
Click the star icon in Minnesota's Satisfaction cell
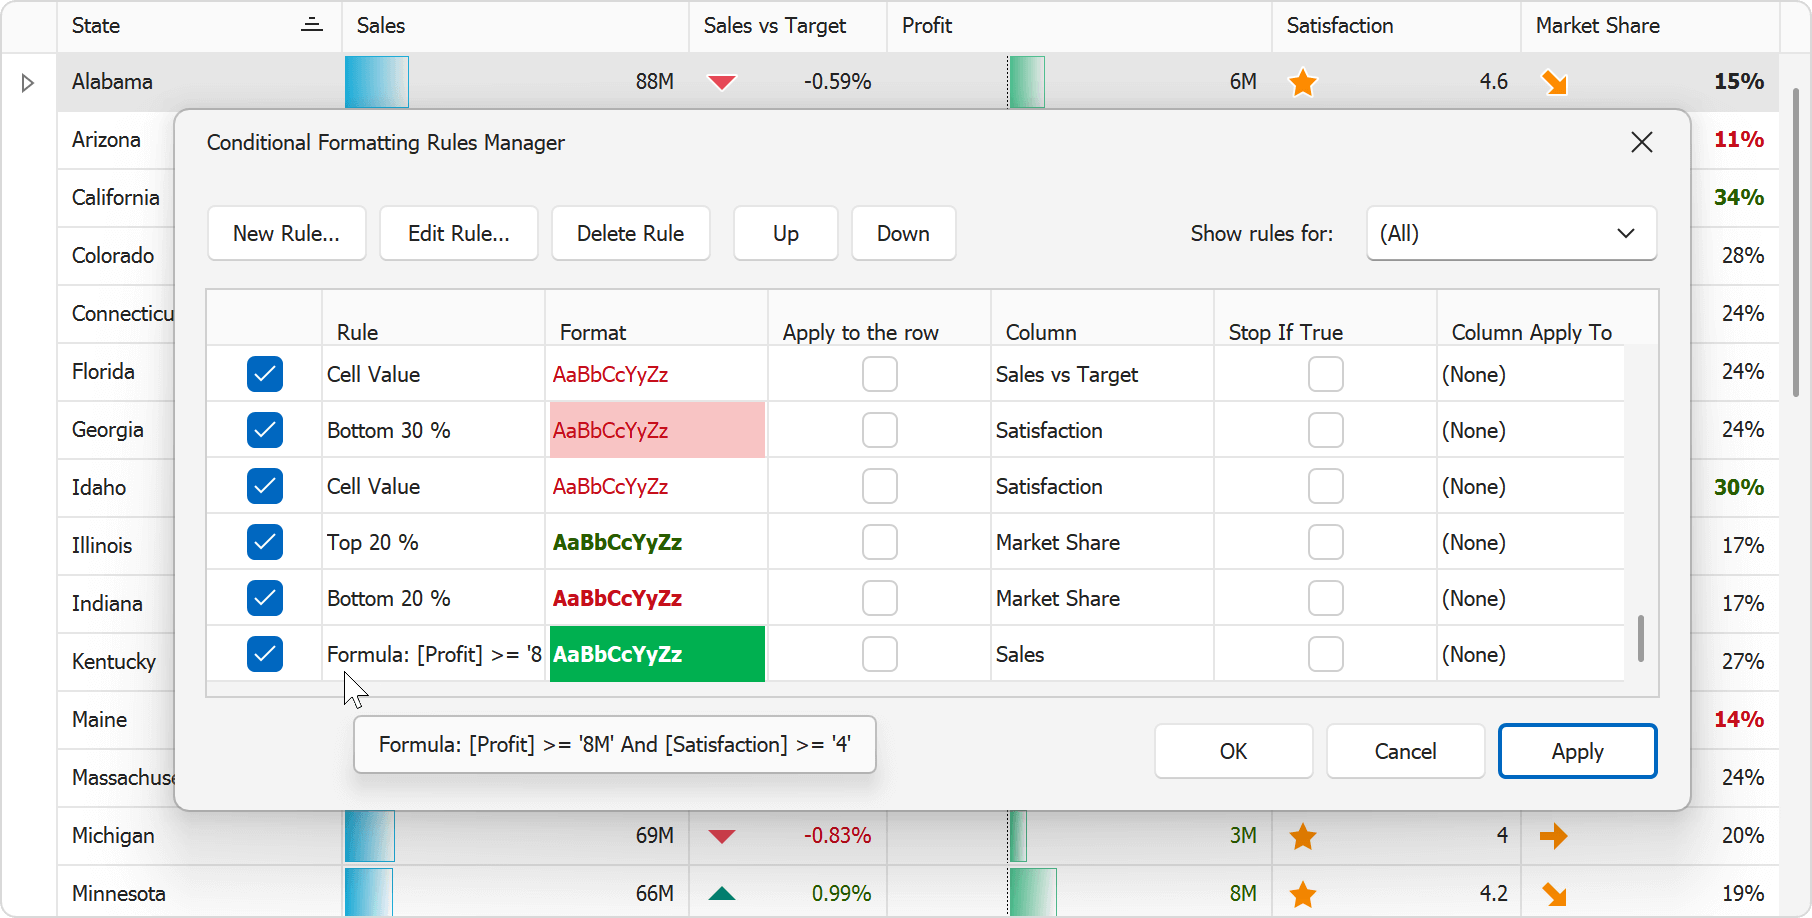(x=1303, y=892)
